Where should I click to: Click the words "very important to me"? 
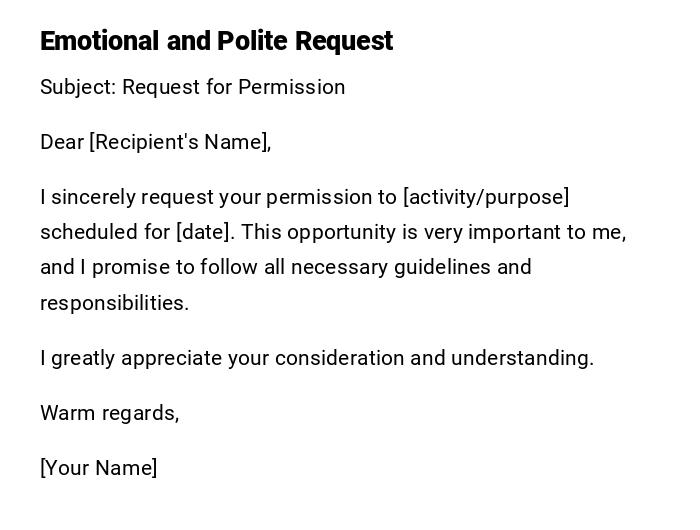524,232
